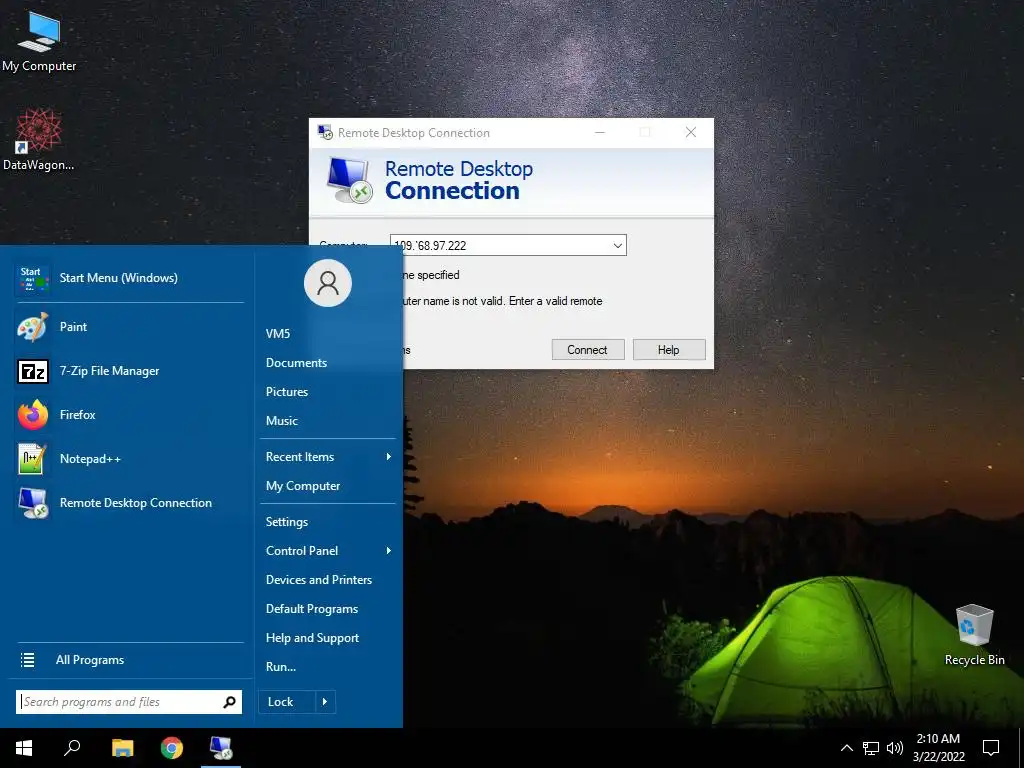Show hidden tray icons chevron
The image size is (1024, 768).
846,748
